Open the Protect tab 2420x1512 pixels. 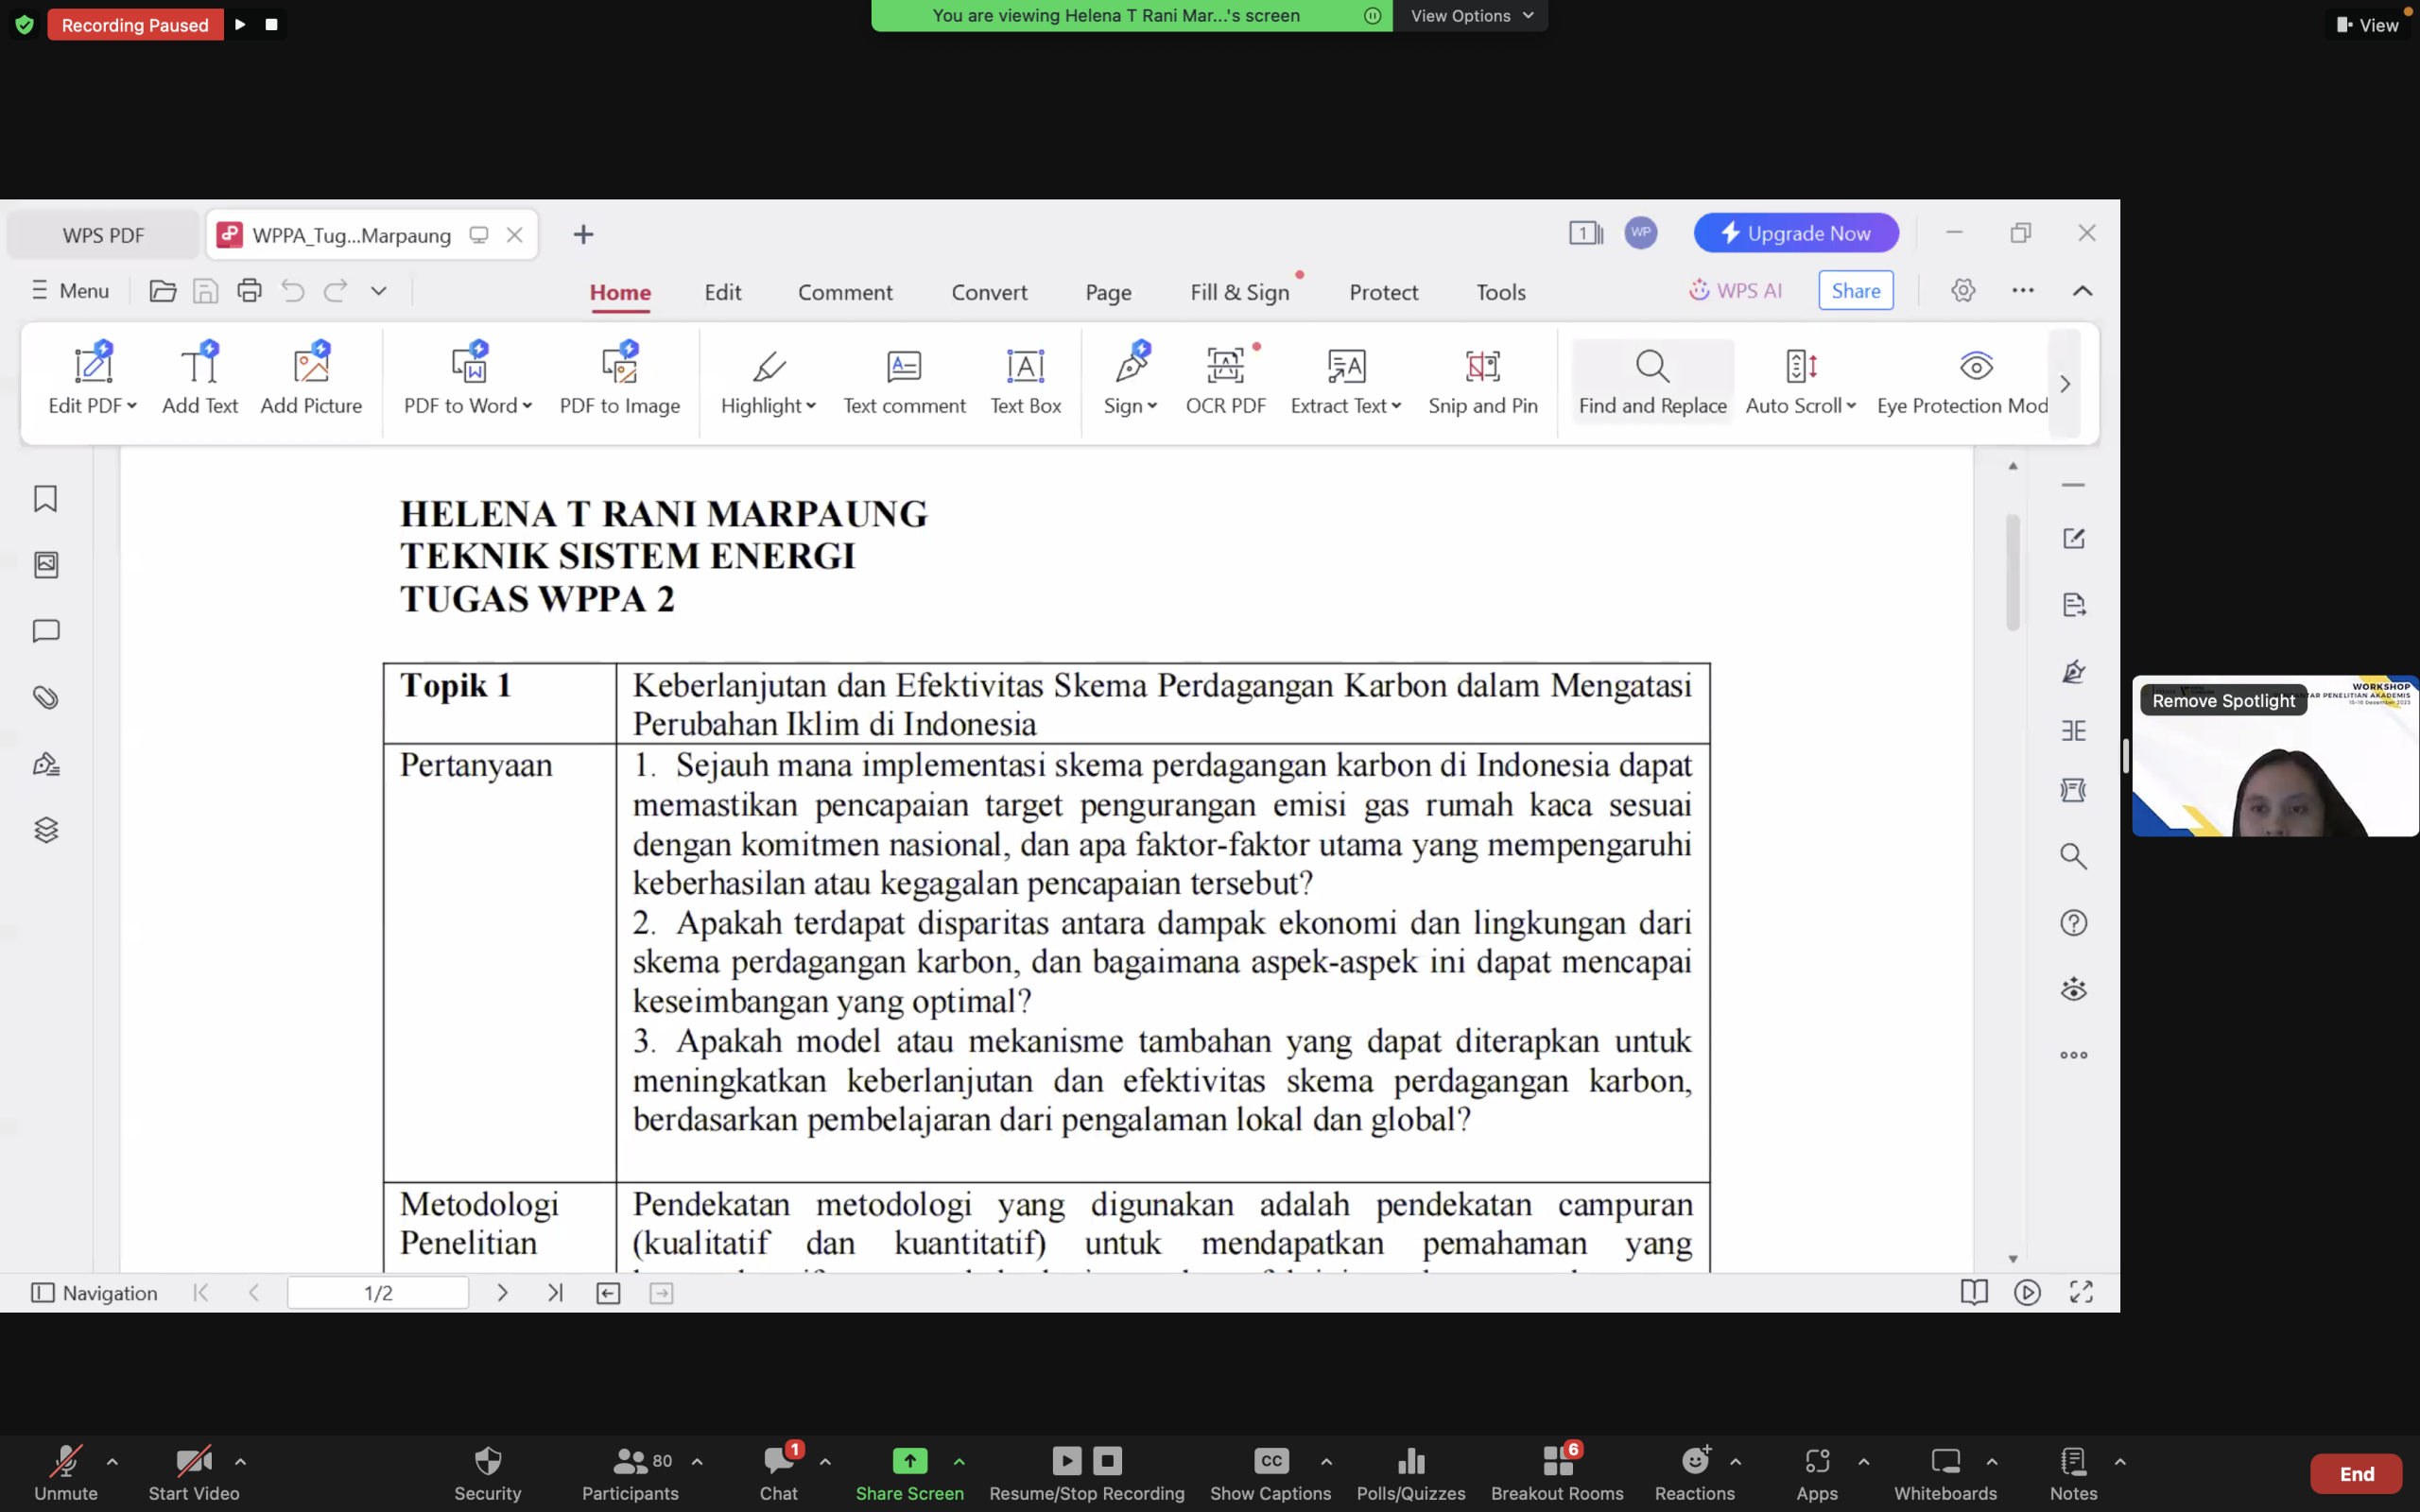pos(1383,292)
